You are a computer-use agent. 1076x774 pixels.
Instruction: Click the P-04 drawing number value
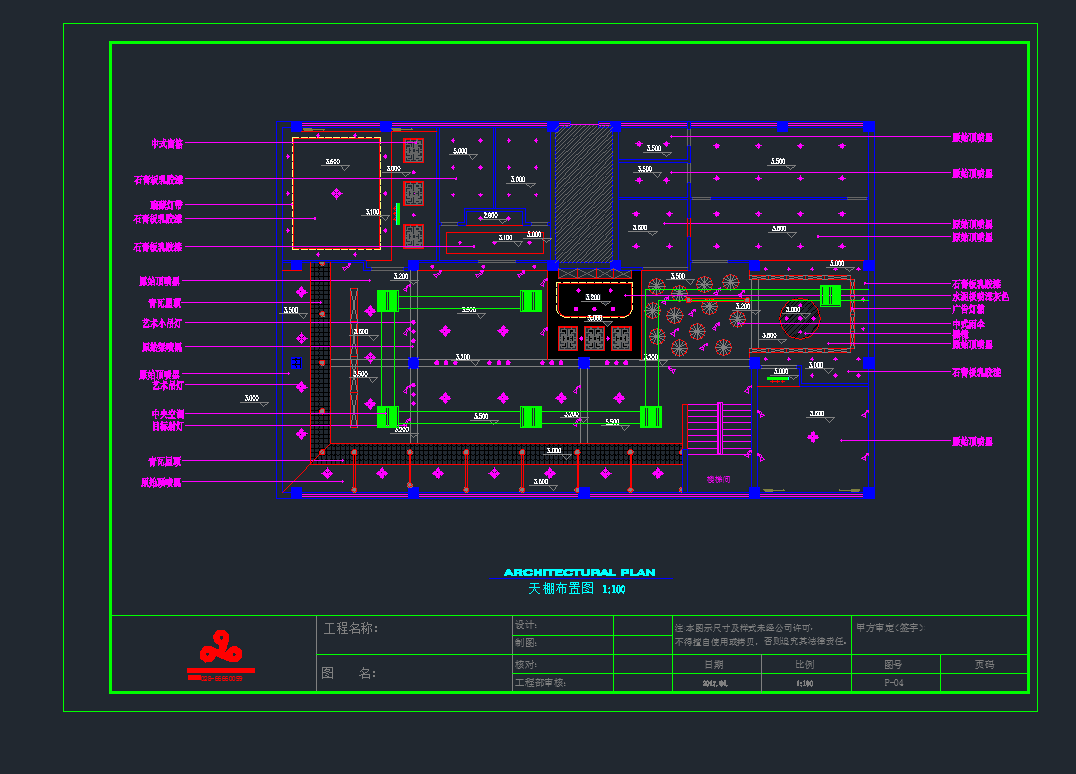(x=894, y=683)
